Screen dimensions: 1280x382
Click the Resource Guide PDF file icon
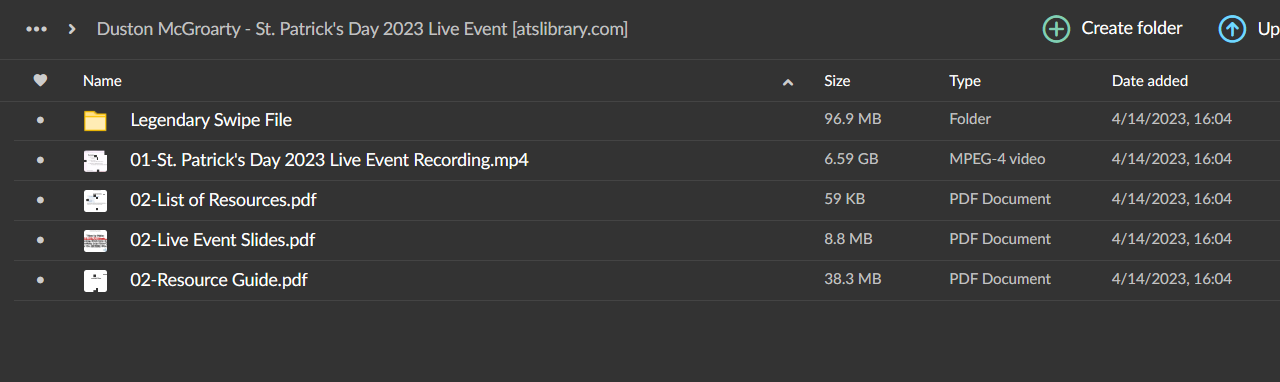click(95, 281)
